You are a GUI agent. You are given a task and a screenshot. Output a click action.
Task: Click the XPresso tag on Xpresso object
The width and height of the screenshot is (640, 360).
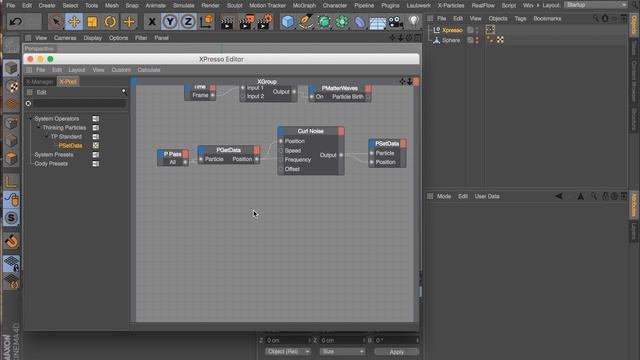(490, 29)
